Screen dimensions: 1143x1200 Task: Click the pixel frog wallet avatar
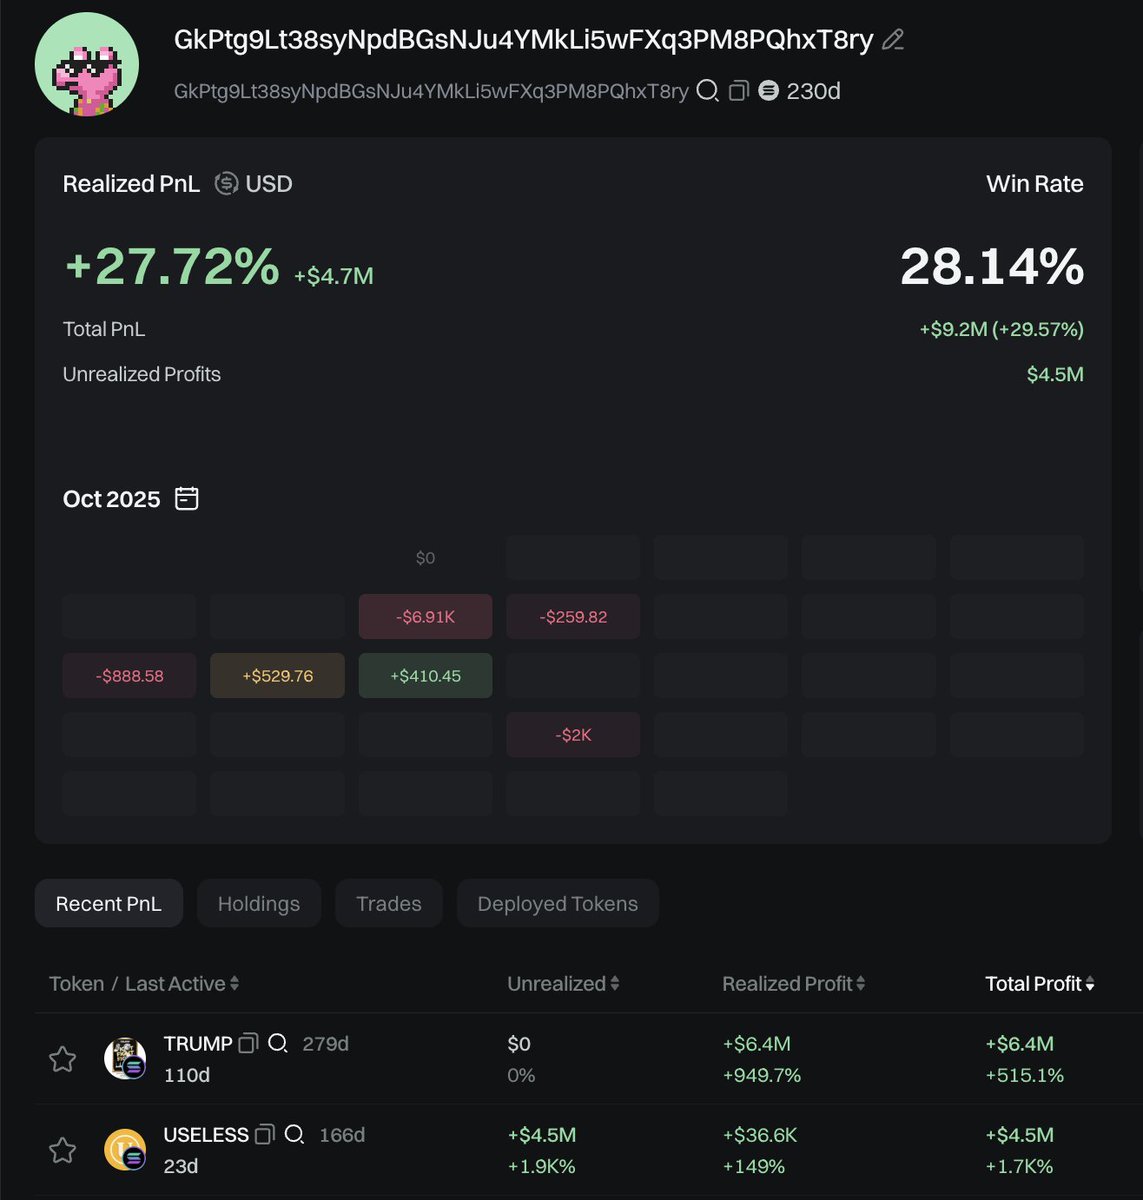[87, 64]
